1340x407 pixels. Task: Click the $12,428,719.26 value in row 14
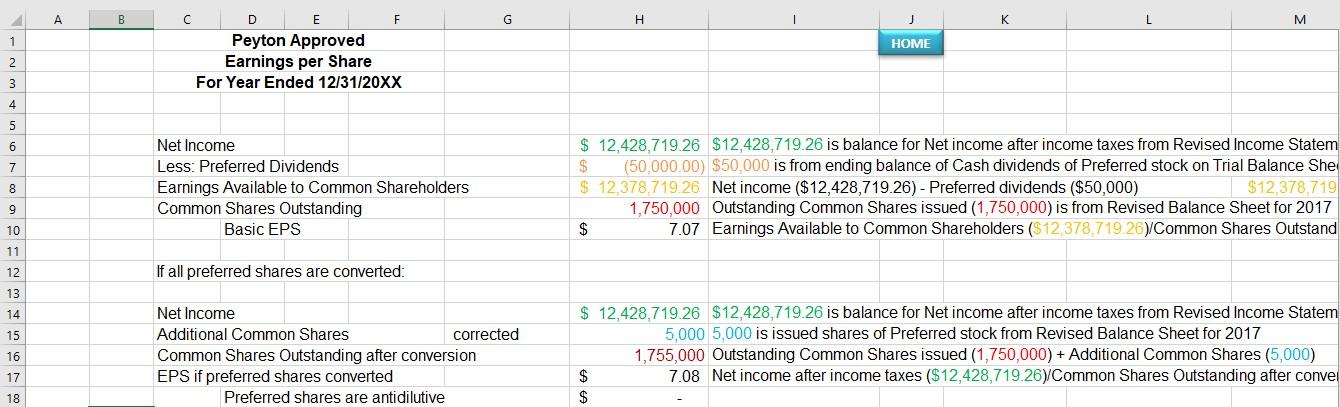[640, 314]
